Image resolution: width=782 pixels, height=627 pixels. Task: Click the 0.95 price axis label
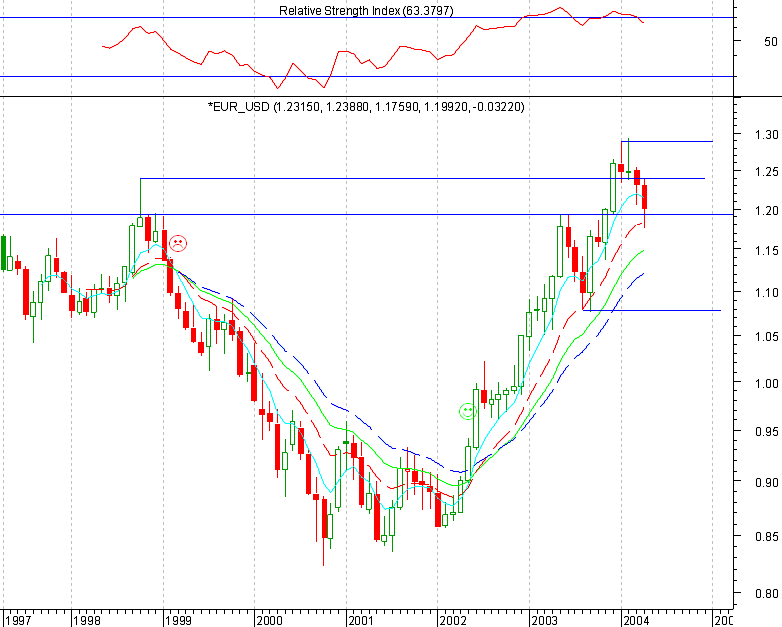pyautogui.click(x=766, y=431)
